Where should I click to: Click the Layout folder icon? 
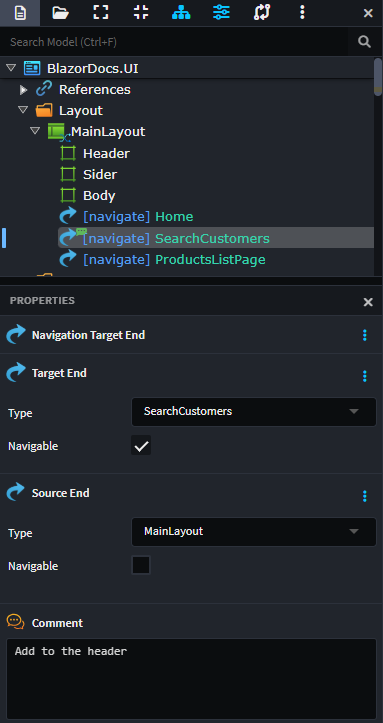[44, 110]
